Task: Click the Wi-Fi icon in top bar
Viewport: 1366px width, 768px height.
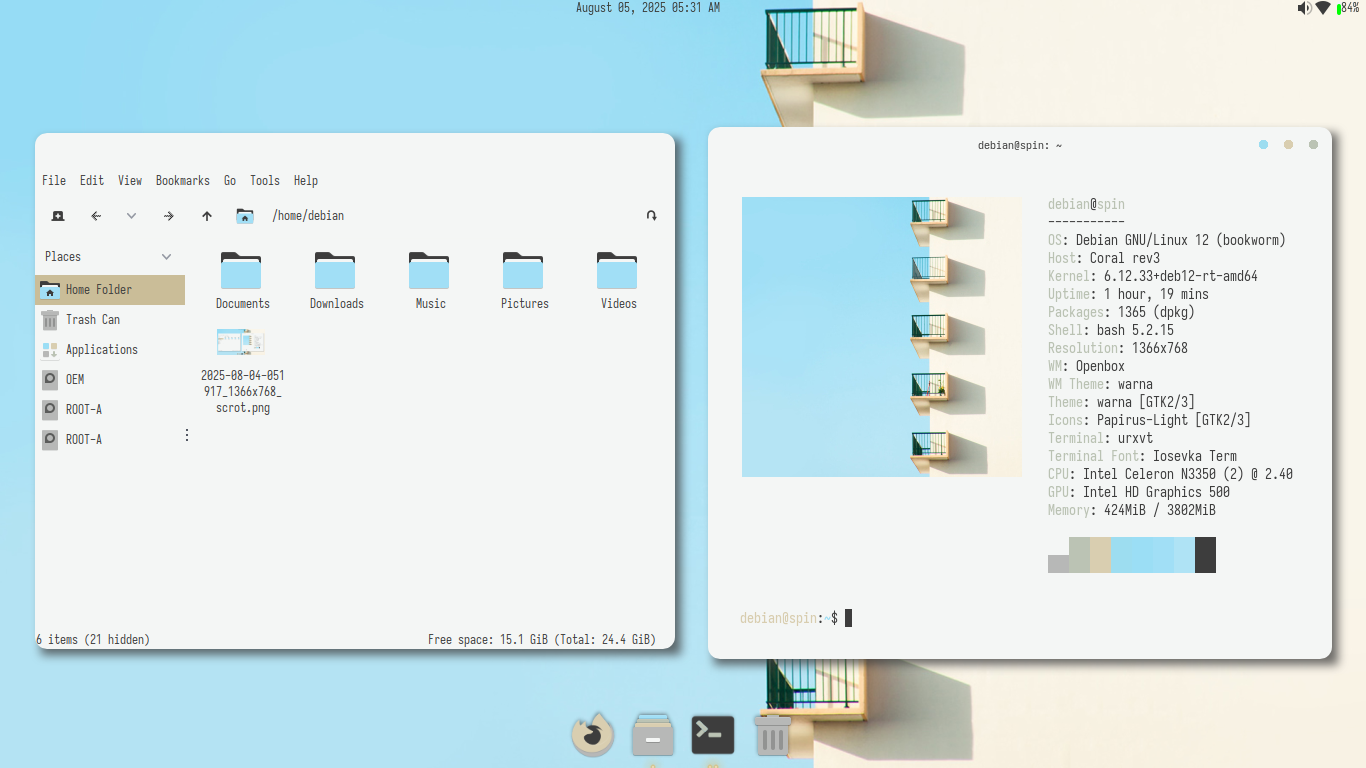Action: [x=1323, y=8]
